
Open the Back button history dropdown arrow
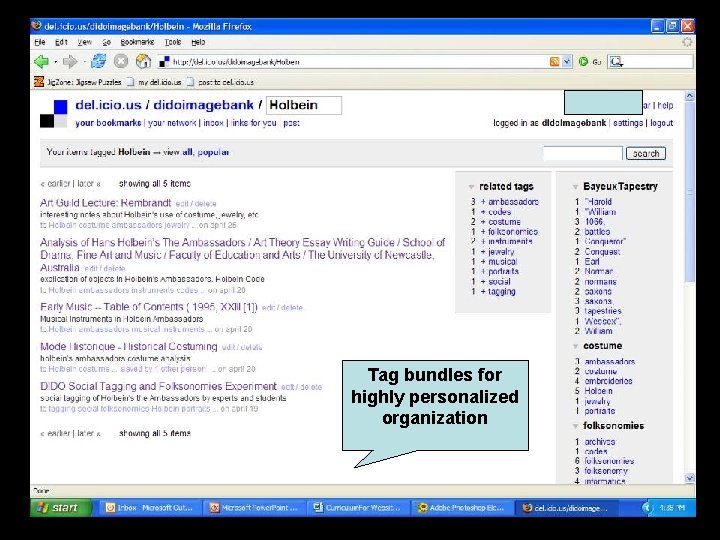[56, 62]
